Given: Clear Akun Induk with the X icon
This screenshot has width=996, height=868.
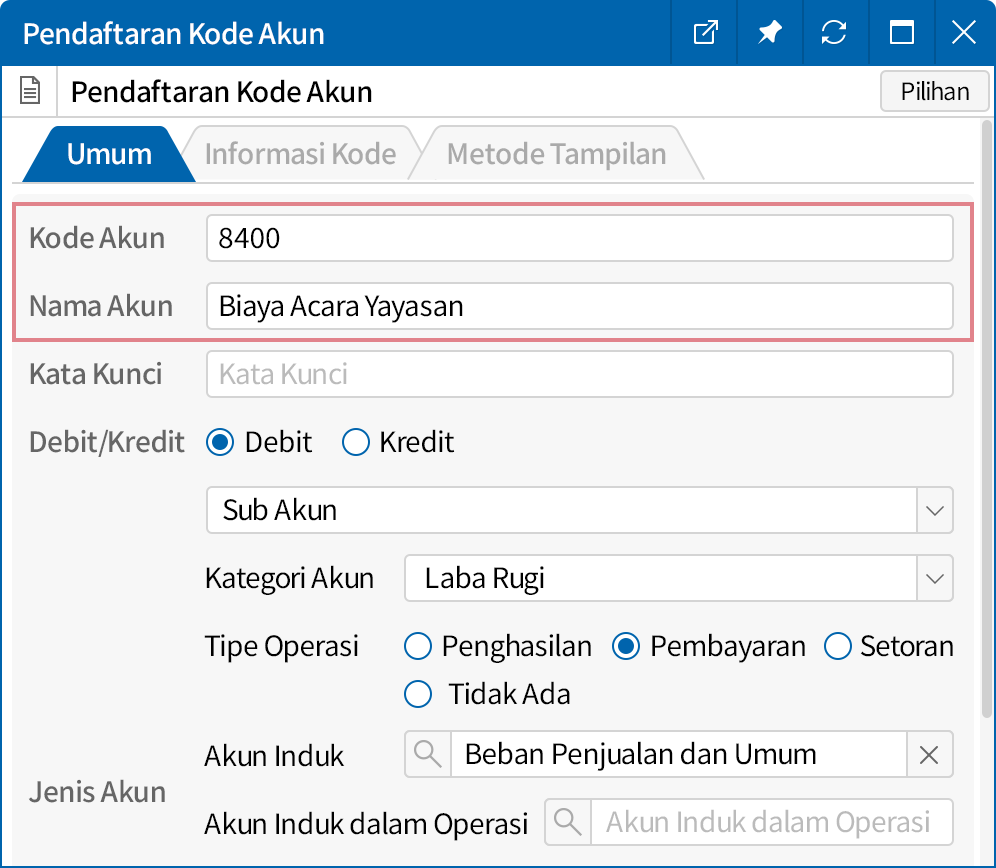Looking at the screenshot, I should pyautogui.click(x=929, y=755).
